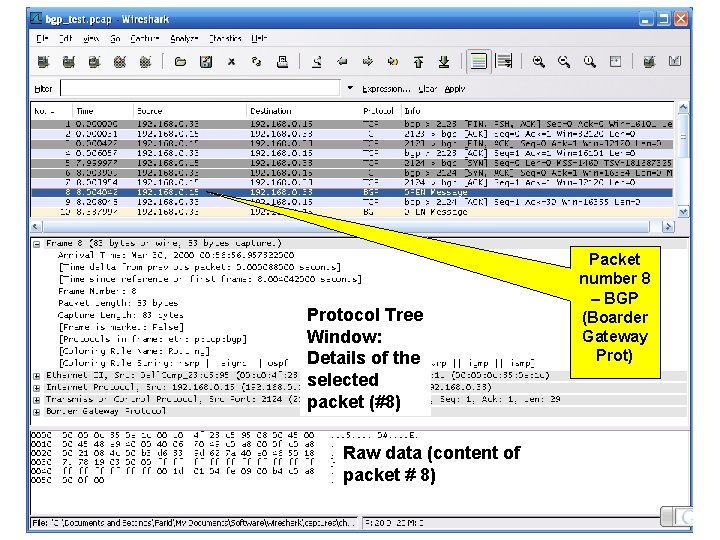Go back in packet history arrow
Viewport: 720px width, 540px height.
342,62
